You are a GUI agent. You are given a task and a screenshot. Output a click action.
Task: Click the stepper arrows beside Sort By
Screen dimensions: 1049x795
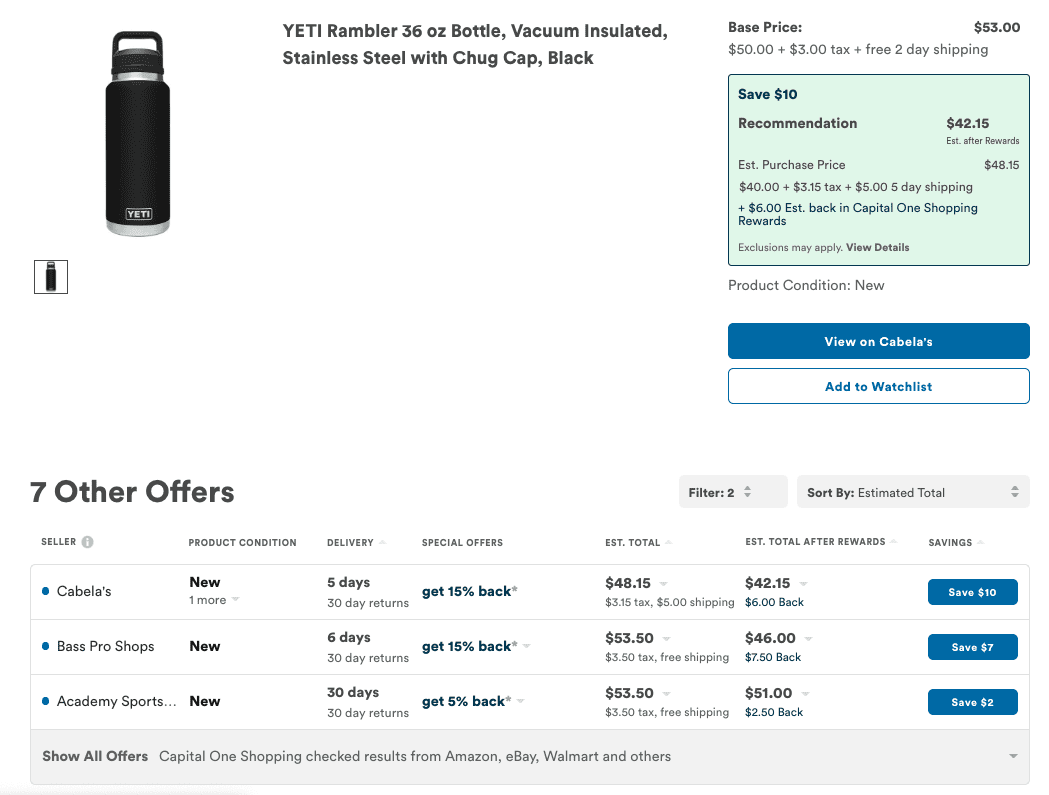point(1013,492)
